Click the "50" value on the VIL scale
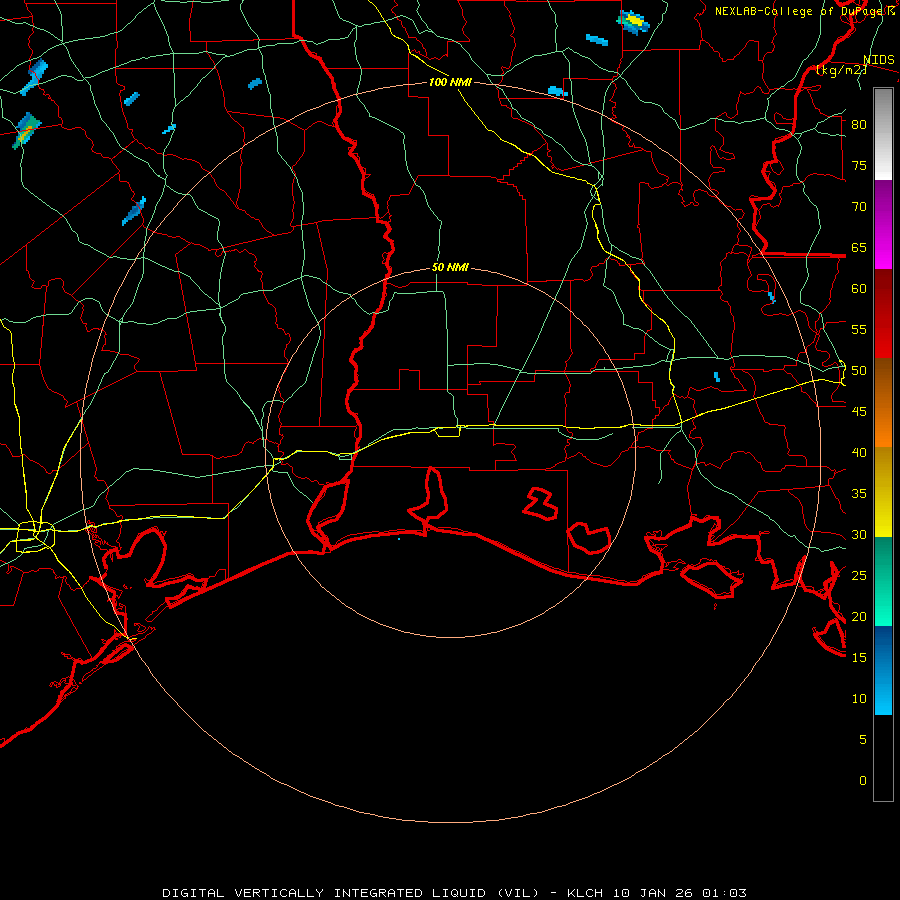Viewport: 900px width, 900px height. click(859, 371)
